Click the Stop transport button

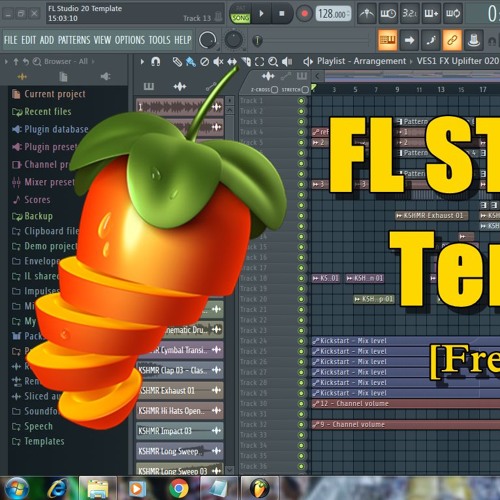[282, 14]
